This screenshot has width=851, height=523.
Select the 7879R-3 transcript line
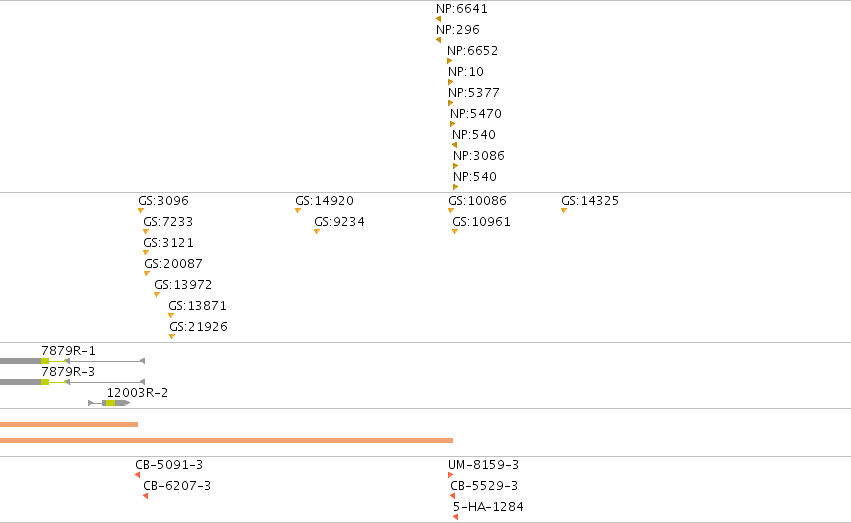coord(73,382)
